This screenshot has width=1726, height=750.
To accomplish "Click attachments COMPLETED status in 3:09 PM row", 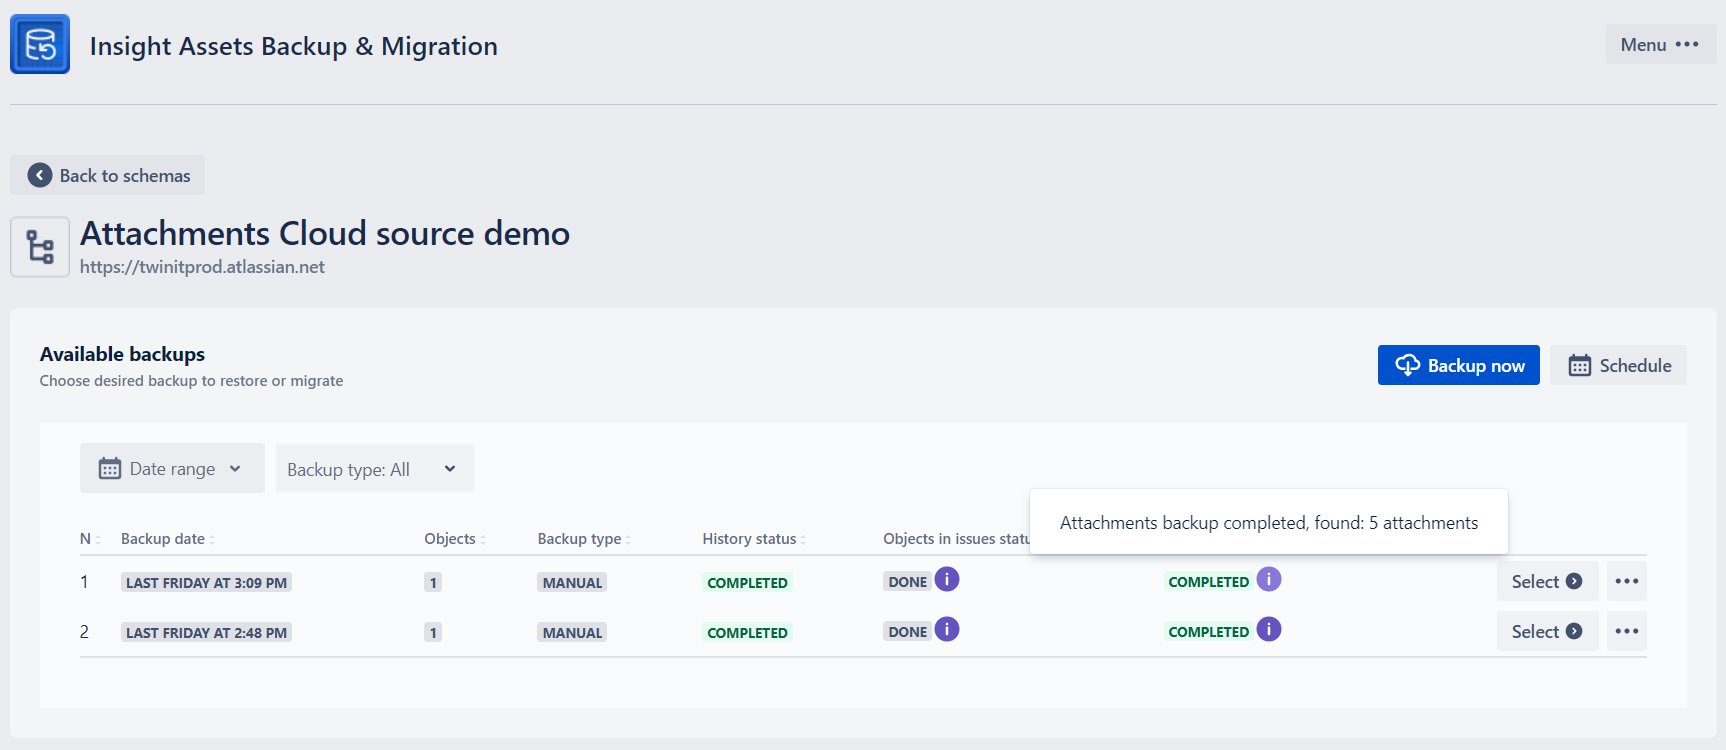I will coord(1209,582).
